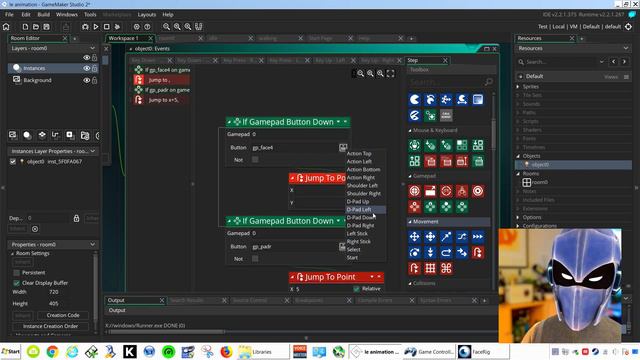
Task: Open the Layouts menu
Action: (x=147, y=14)
